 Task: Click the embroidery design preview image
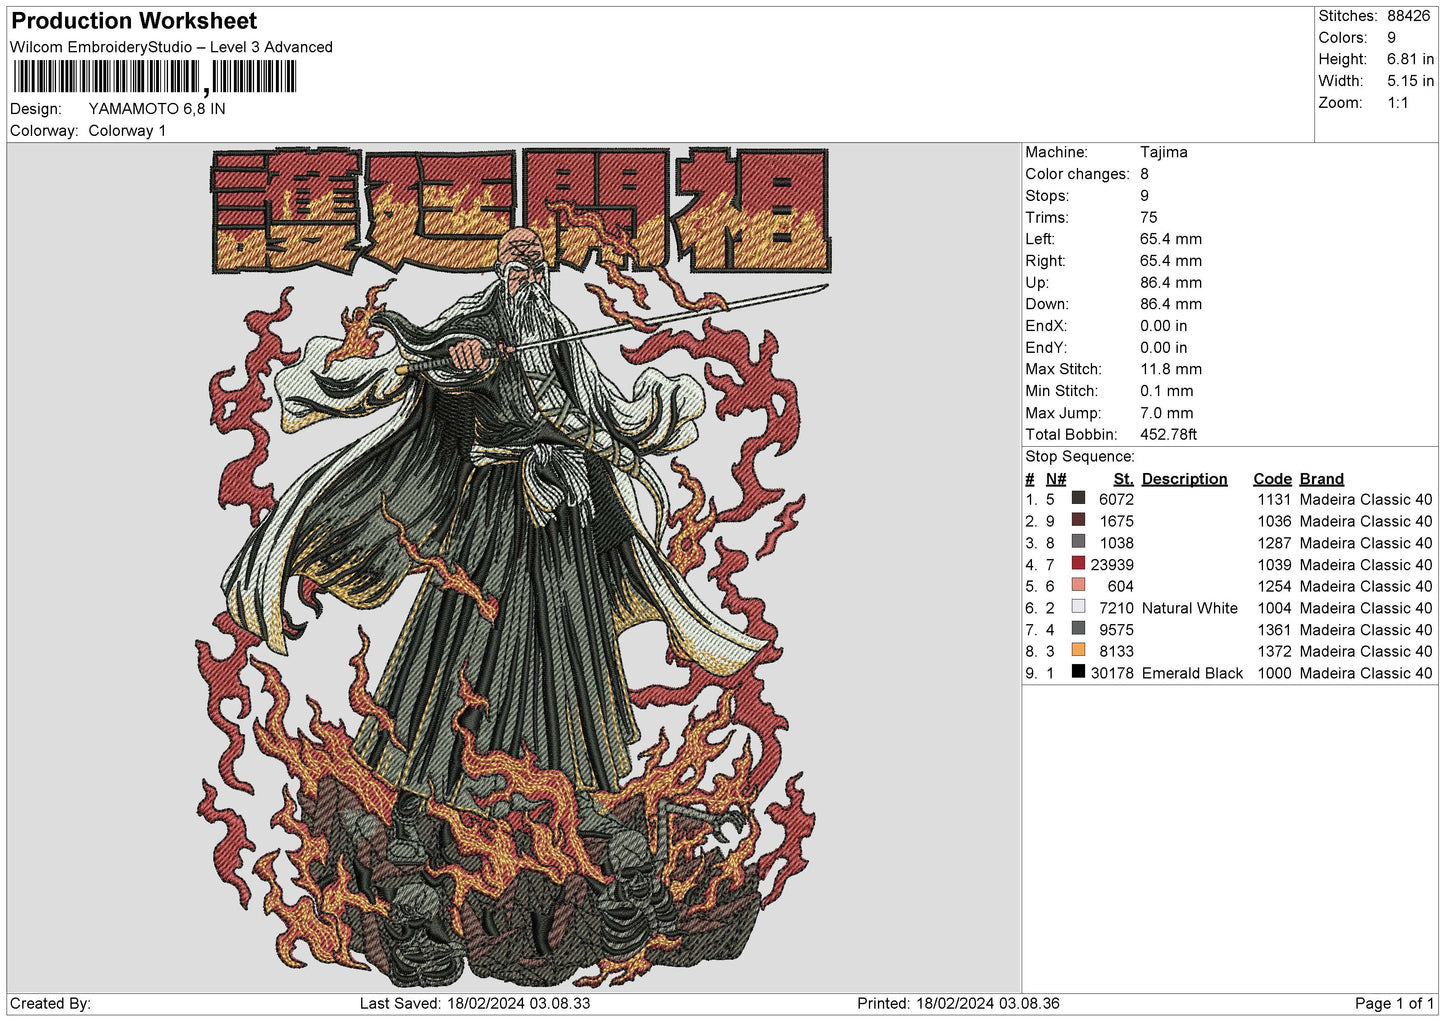pyautogui.click(x=514, y=567)
